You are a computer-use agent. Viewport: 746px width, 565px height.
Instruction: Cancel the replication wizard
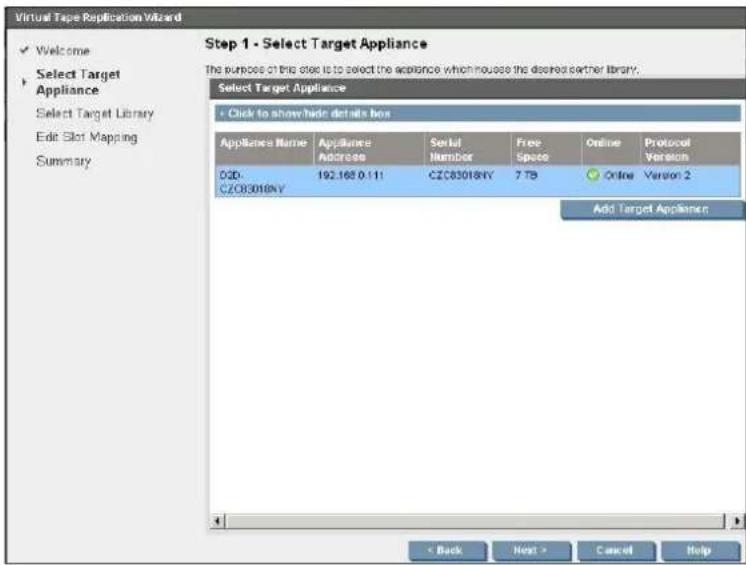[616, 551]
